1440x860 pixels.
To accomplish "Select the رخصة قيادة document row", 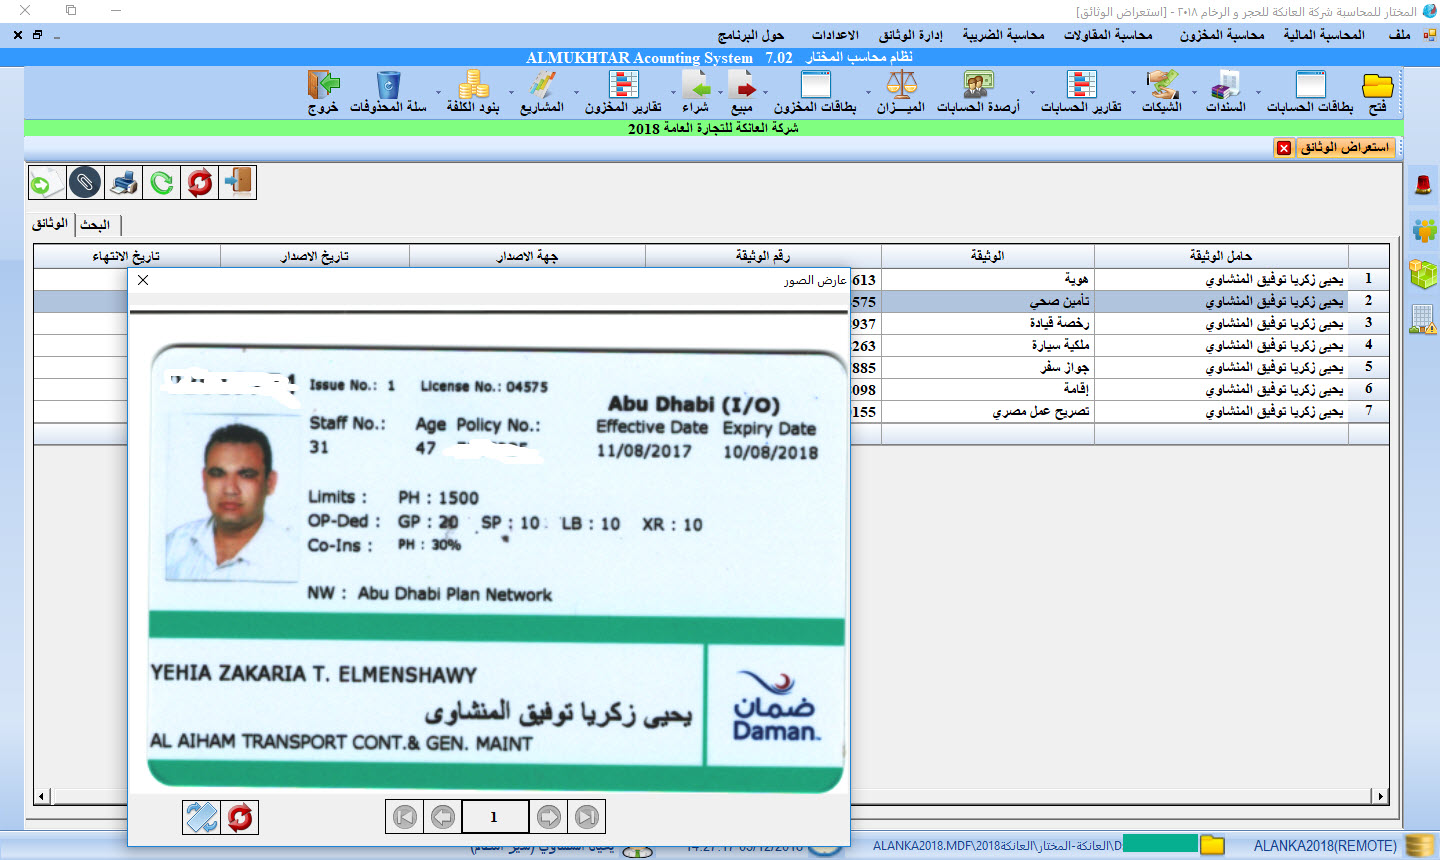I will tap(1059, 323).
